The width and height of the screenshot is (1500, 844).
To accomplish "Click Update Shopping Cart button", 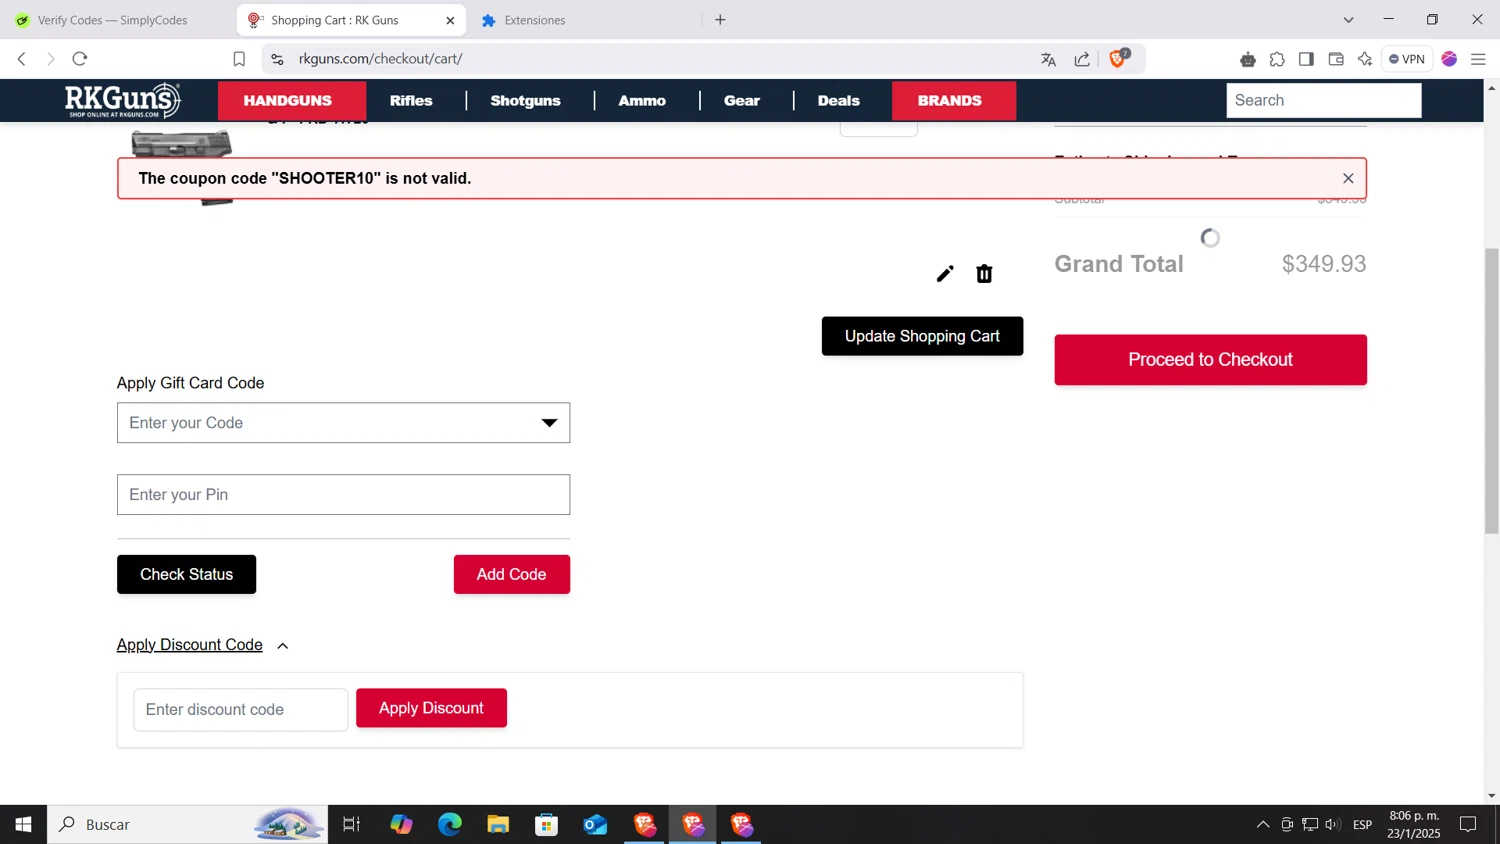I will pos(922,336).
